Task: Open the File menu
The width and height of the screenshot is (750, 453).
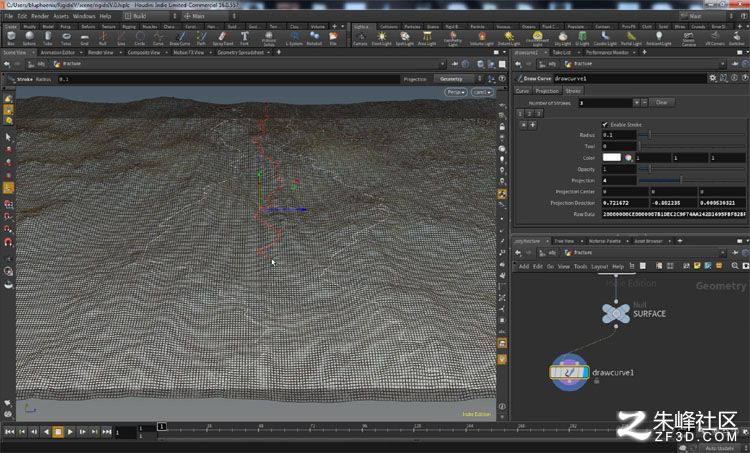Action: [x=9, y=16]
